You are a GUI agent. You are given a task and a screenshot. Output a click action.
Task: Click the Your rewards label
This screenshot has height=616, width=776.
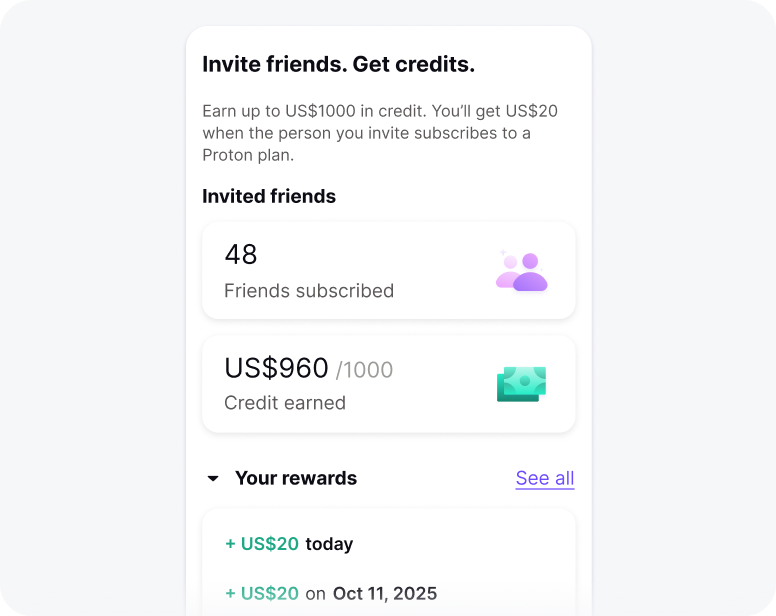click(295, 478)
